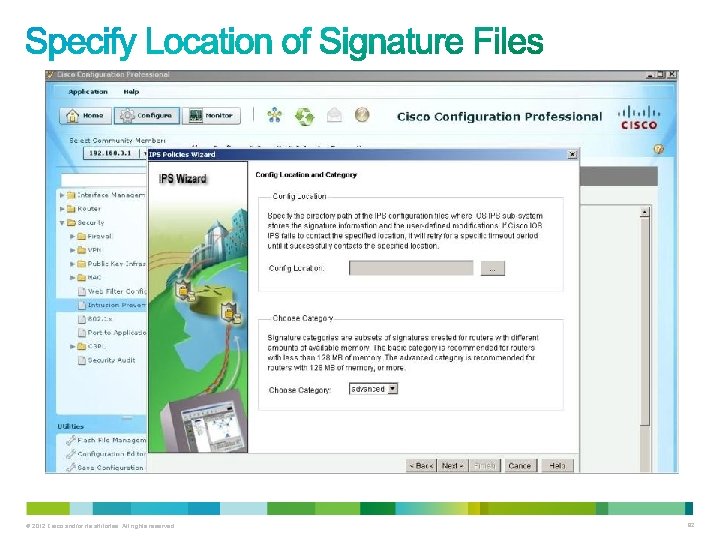720x540 pixels.
Task: Click the small help icon below Cisco logo
Action: 658,149
